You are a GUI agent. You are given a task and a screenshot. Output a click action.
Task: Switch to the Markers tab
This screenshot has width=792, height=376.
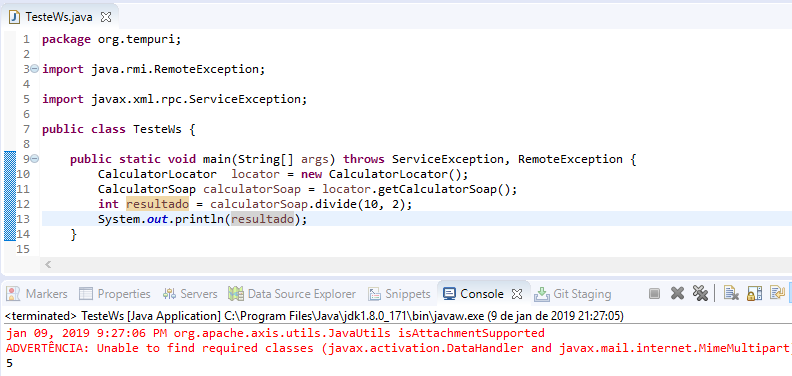(x=37, y=294)
